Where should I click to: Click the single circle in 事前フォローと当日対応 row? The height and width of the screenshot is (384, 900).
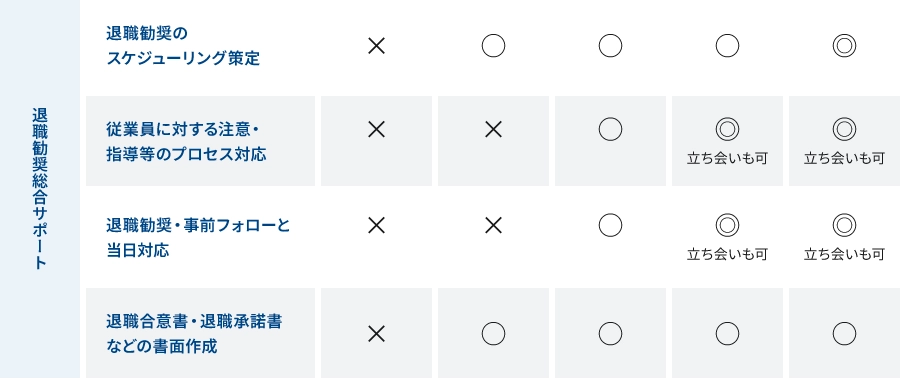click(610, 225)
